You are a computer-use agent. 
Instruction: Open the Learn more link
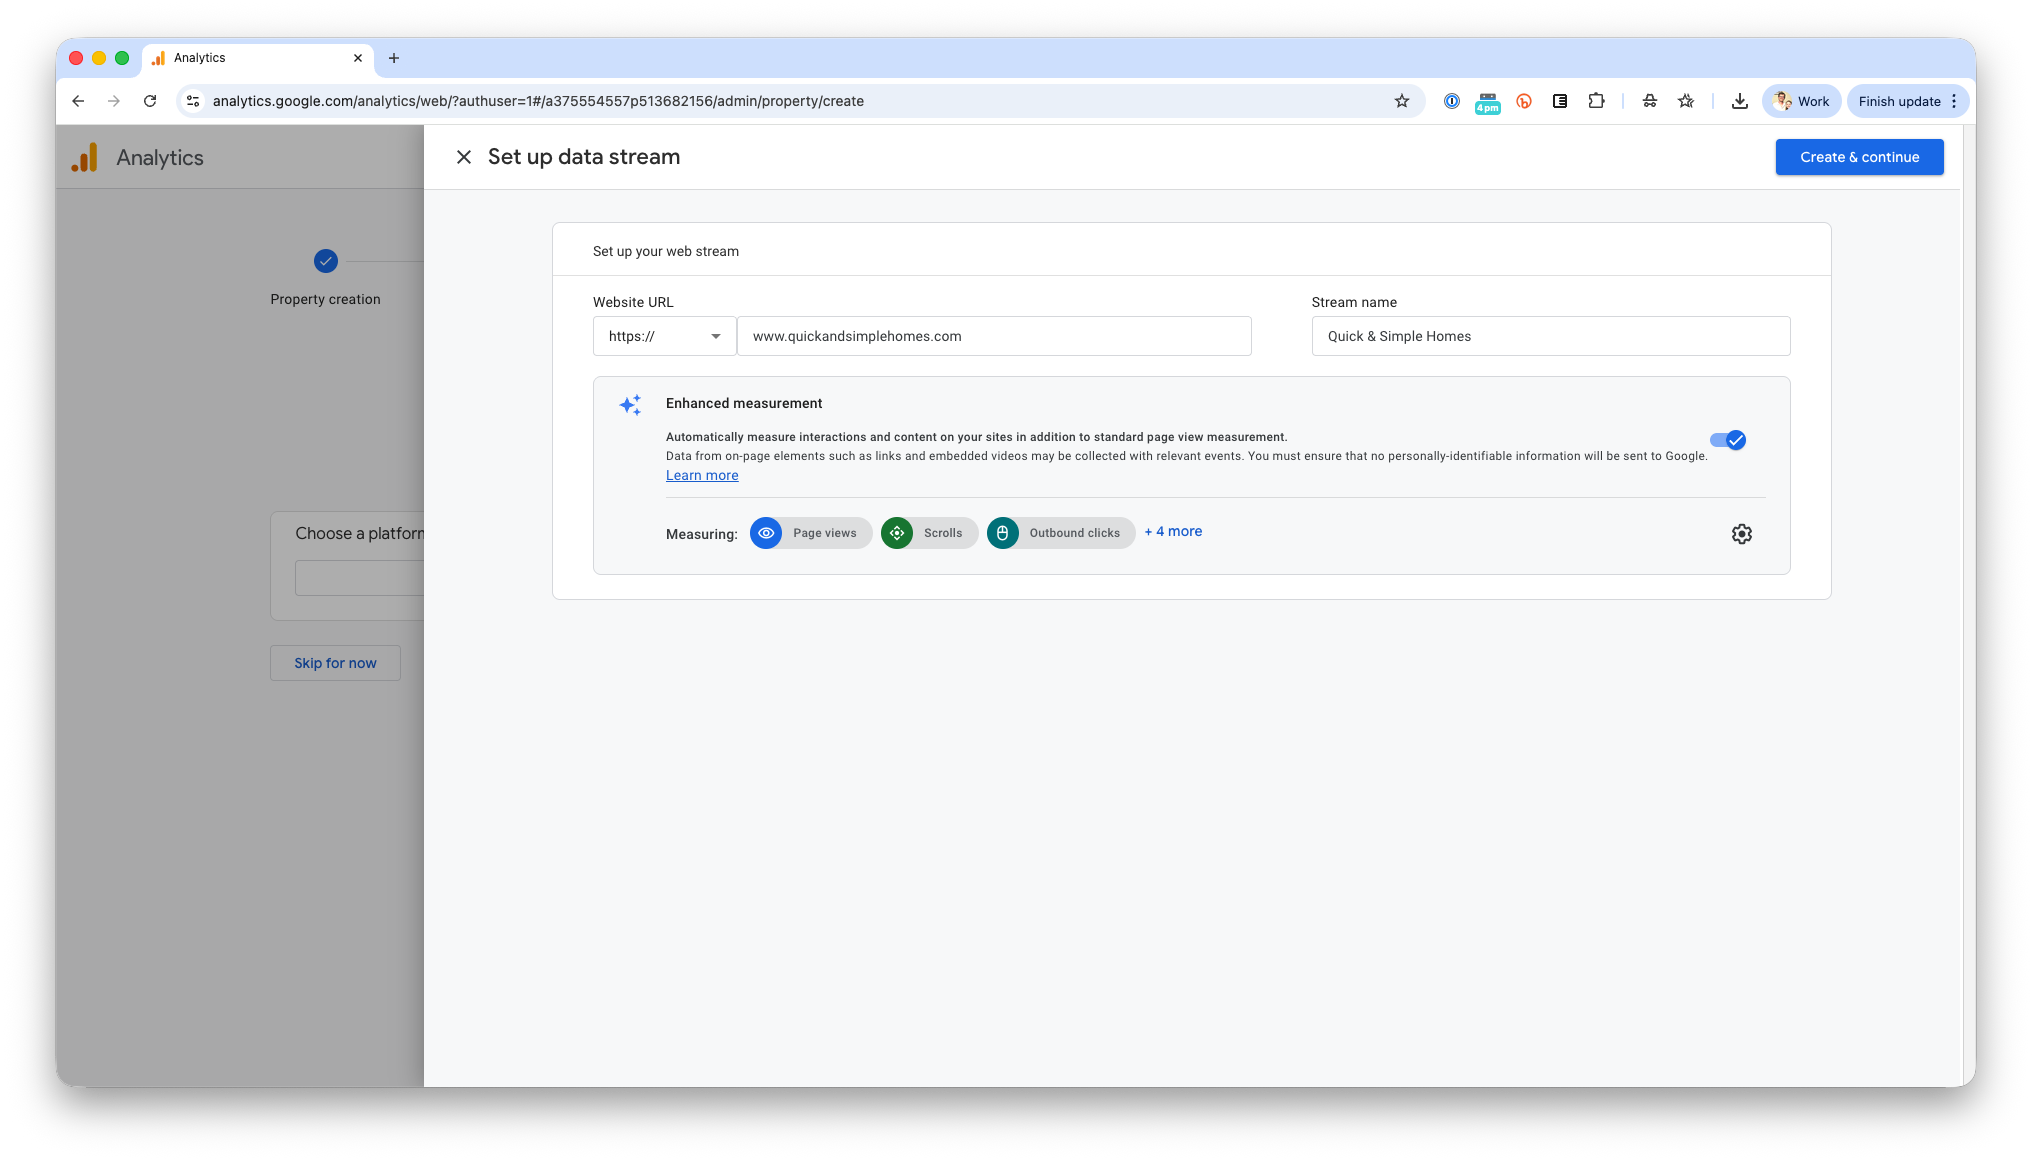[702, 476]
